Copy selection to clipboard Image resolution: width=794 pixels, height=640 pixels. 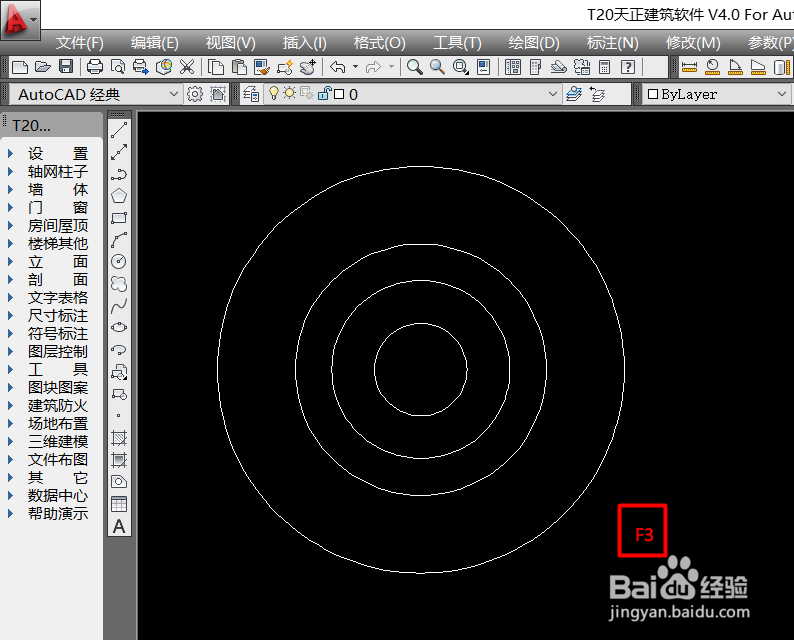216,67
